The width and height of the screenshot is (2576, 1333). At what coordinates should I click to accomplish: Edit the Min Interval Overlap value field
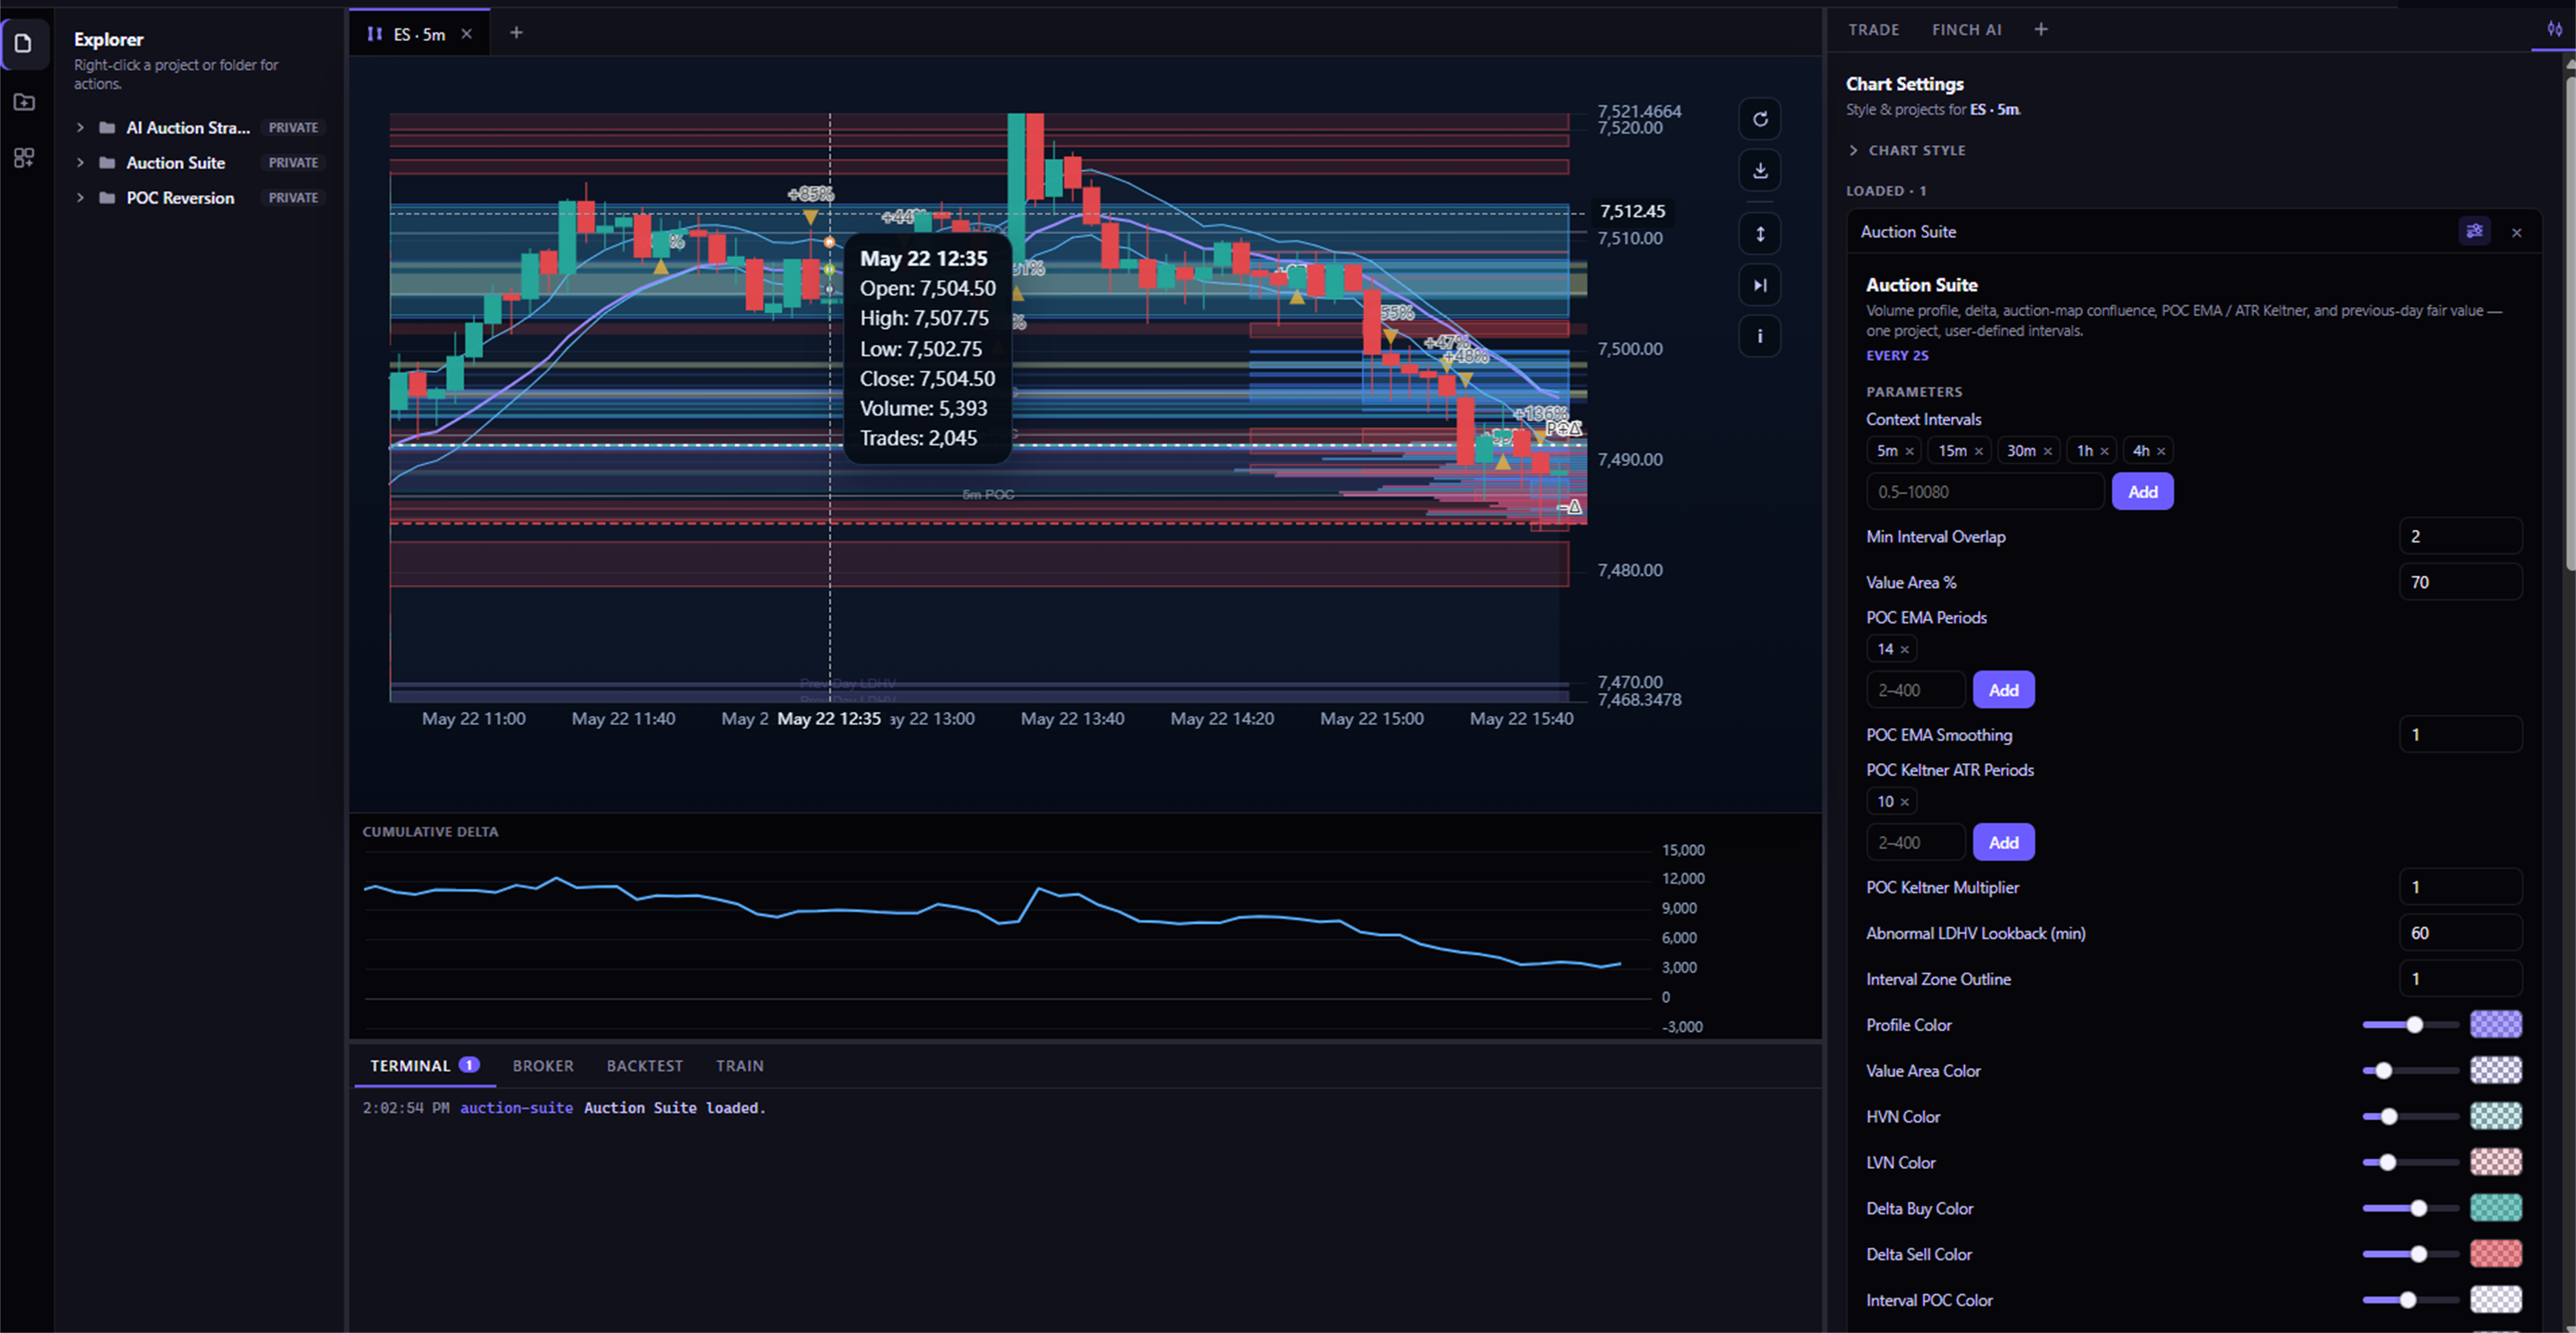click(2460, 537)
